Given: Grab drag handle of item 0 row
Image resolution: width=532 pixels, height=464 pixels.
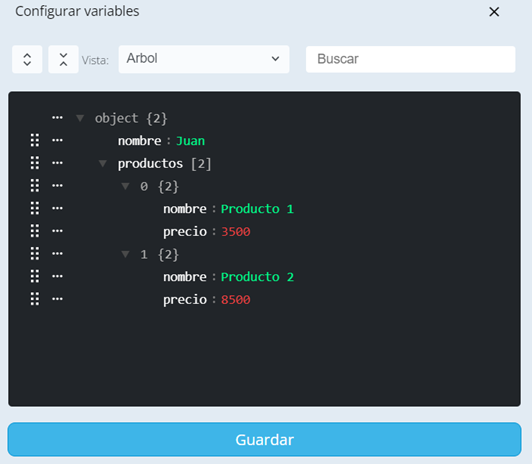Looking at the screenshot, I should pyautogui.click(x=35, y=186).
